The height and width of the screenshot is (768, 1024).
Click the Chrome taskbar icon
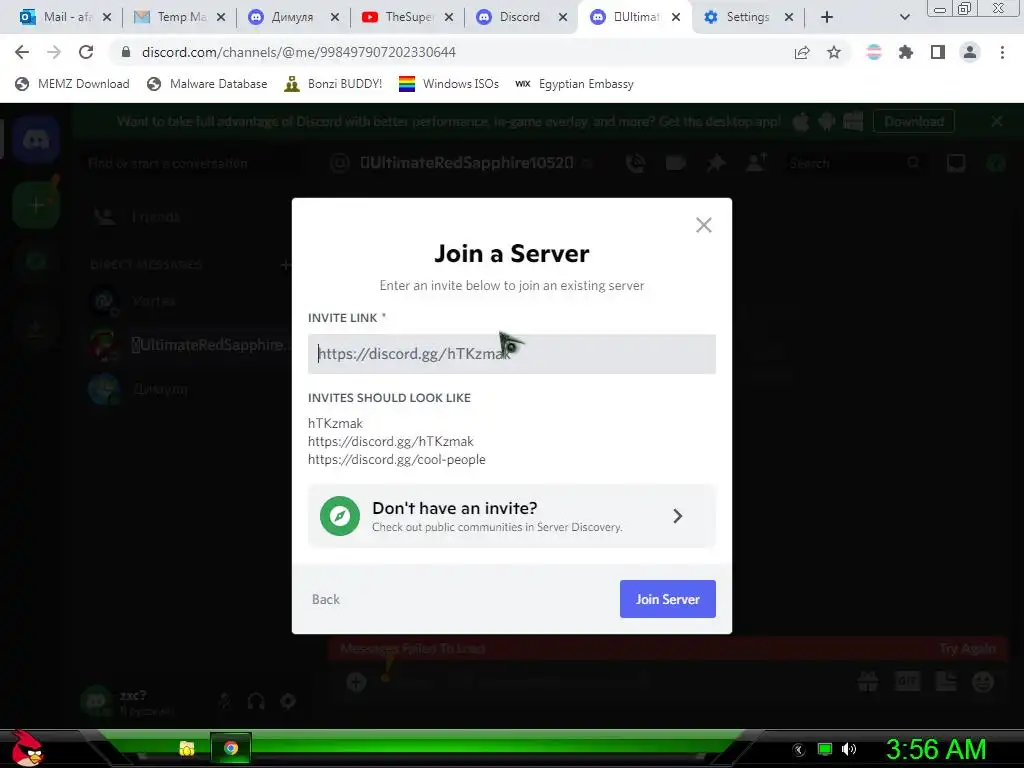click(x=231, y=748)
